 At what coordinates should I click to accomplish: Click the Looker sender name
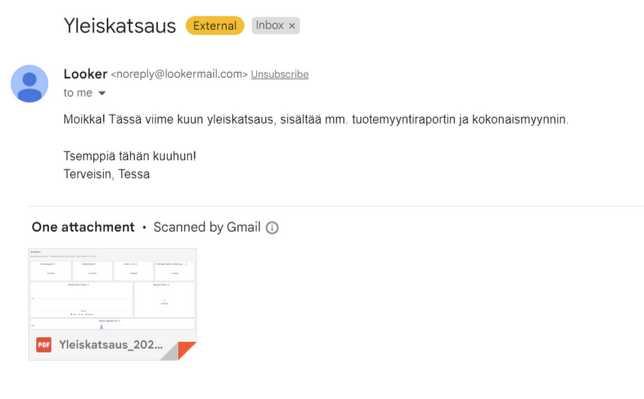click(x=85, y=74)
